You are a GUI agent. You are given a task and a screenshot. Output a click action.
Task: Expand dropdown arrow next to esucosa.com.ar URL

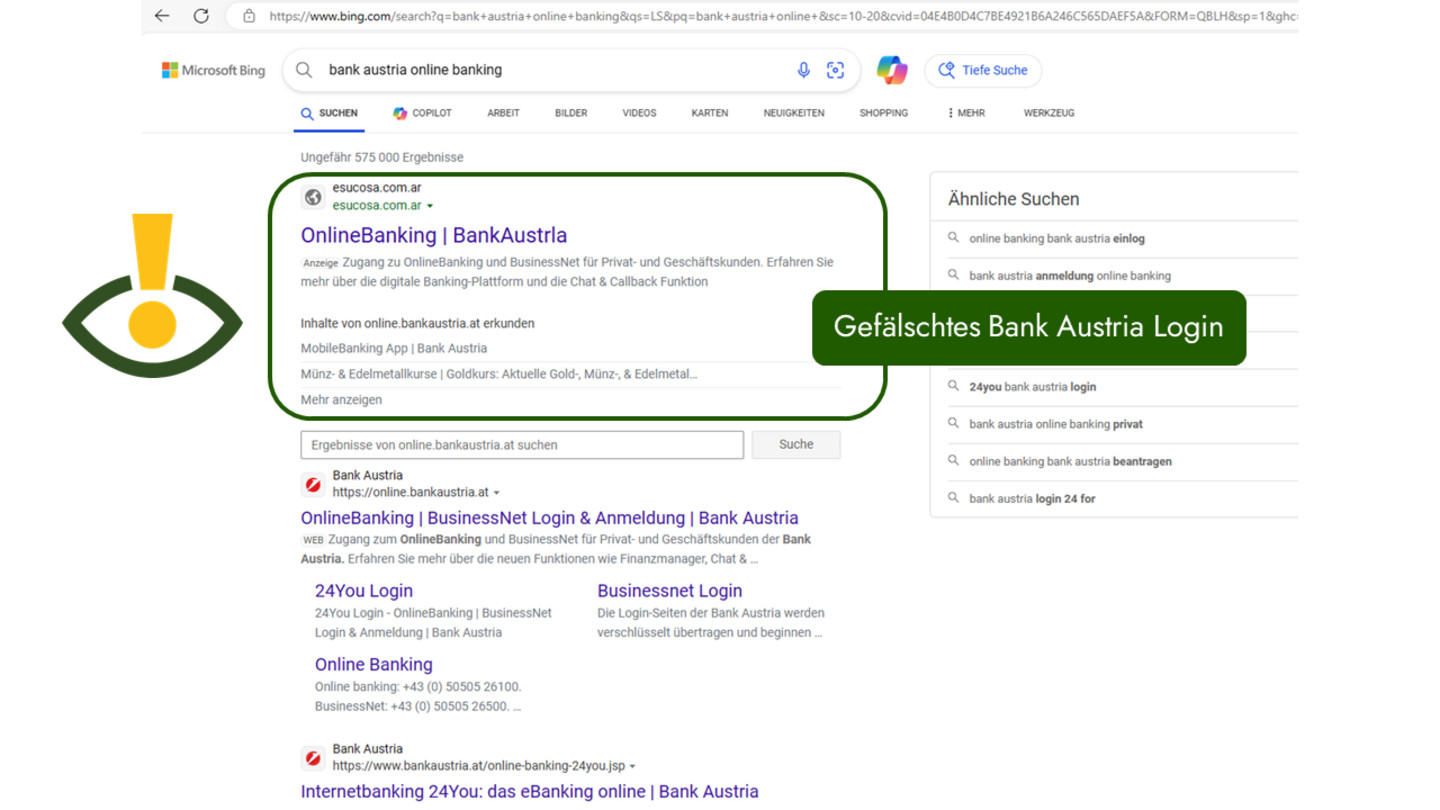430,206
